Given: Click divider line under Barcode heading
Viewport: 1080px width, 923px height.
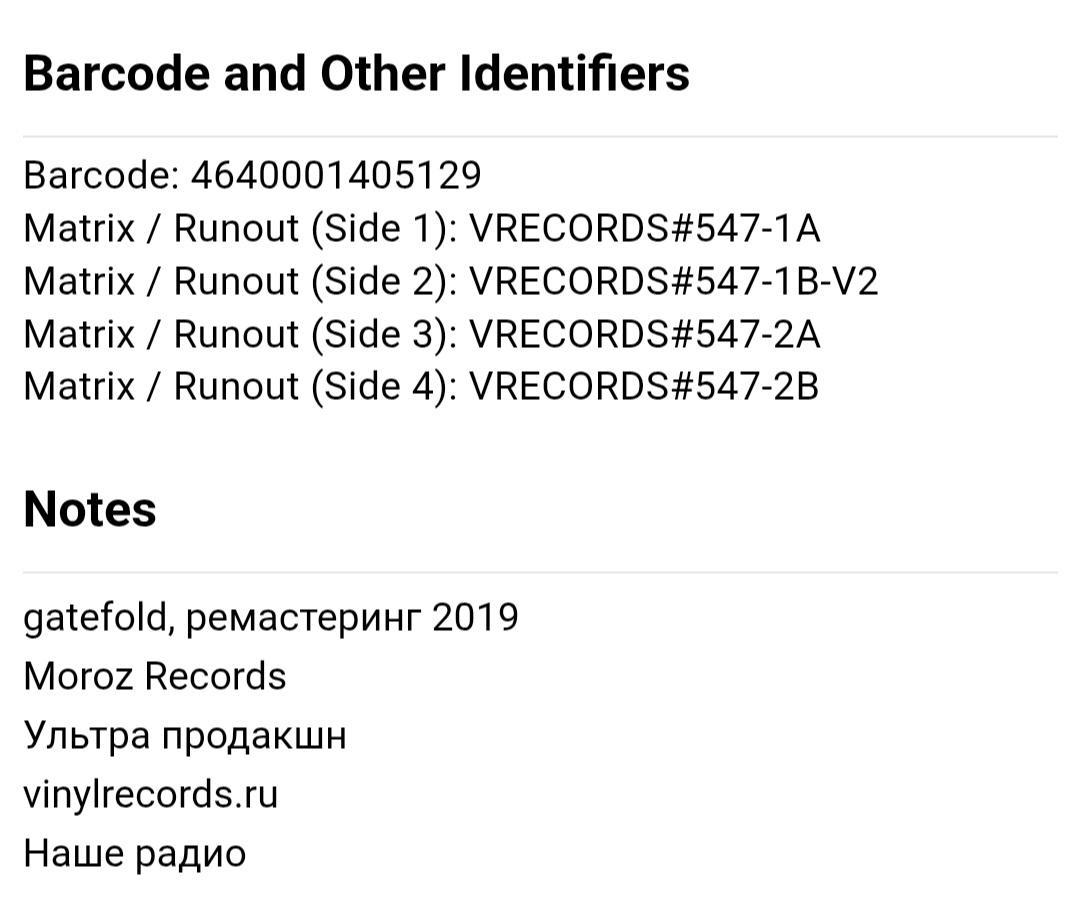Looking at the screenshot, I should click(x=540, y=136).
